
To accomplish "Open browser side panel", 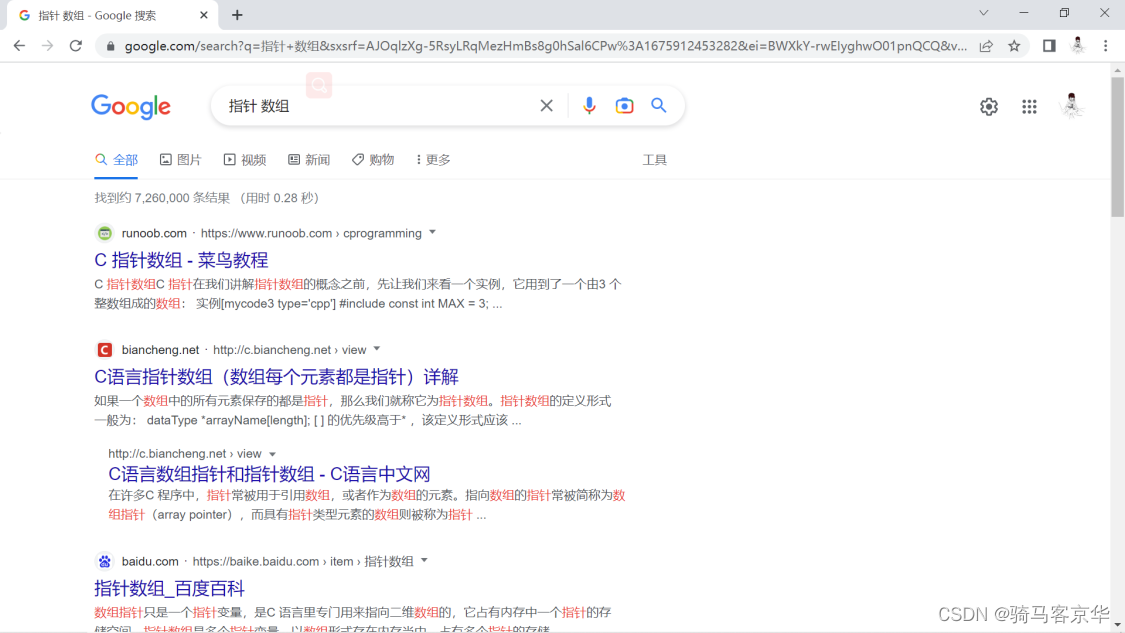I will [1049, 46].
